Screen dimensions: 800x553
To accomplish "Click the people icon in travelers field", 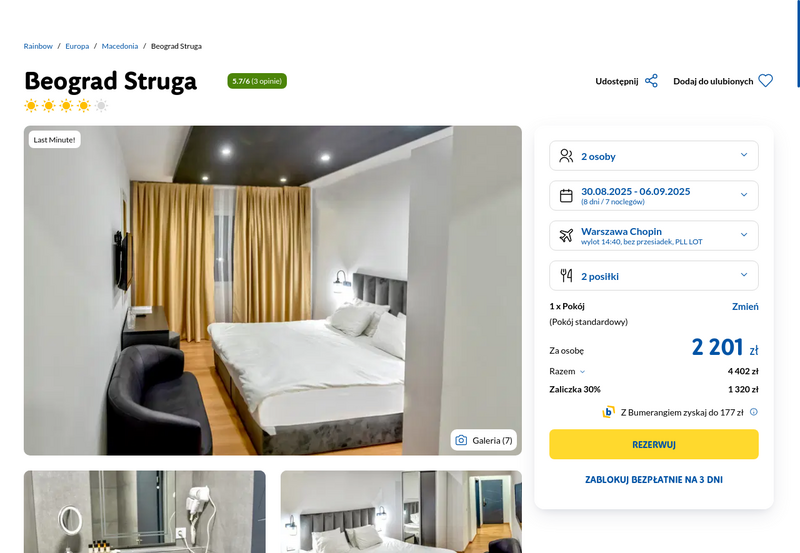I will pyautogui.click(x=566, y=156).
